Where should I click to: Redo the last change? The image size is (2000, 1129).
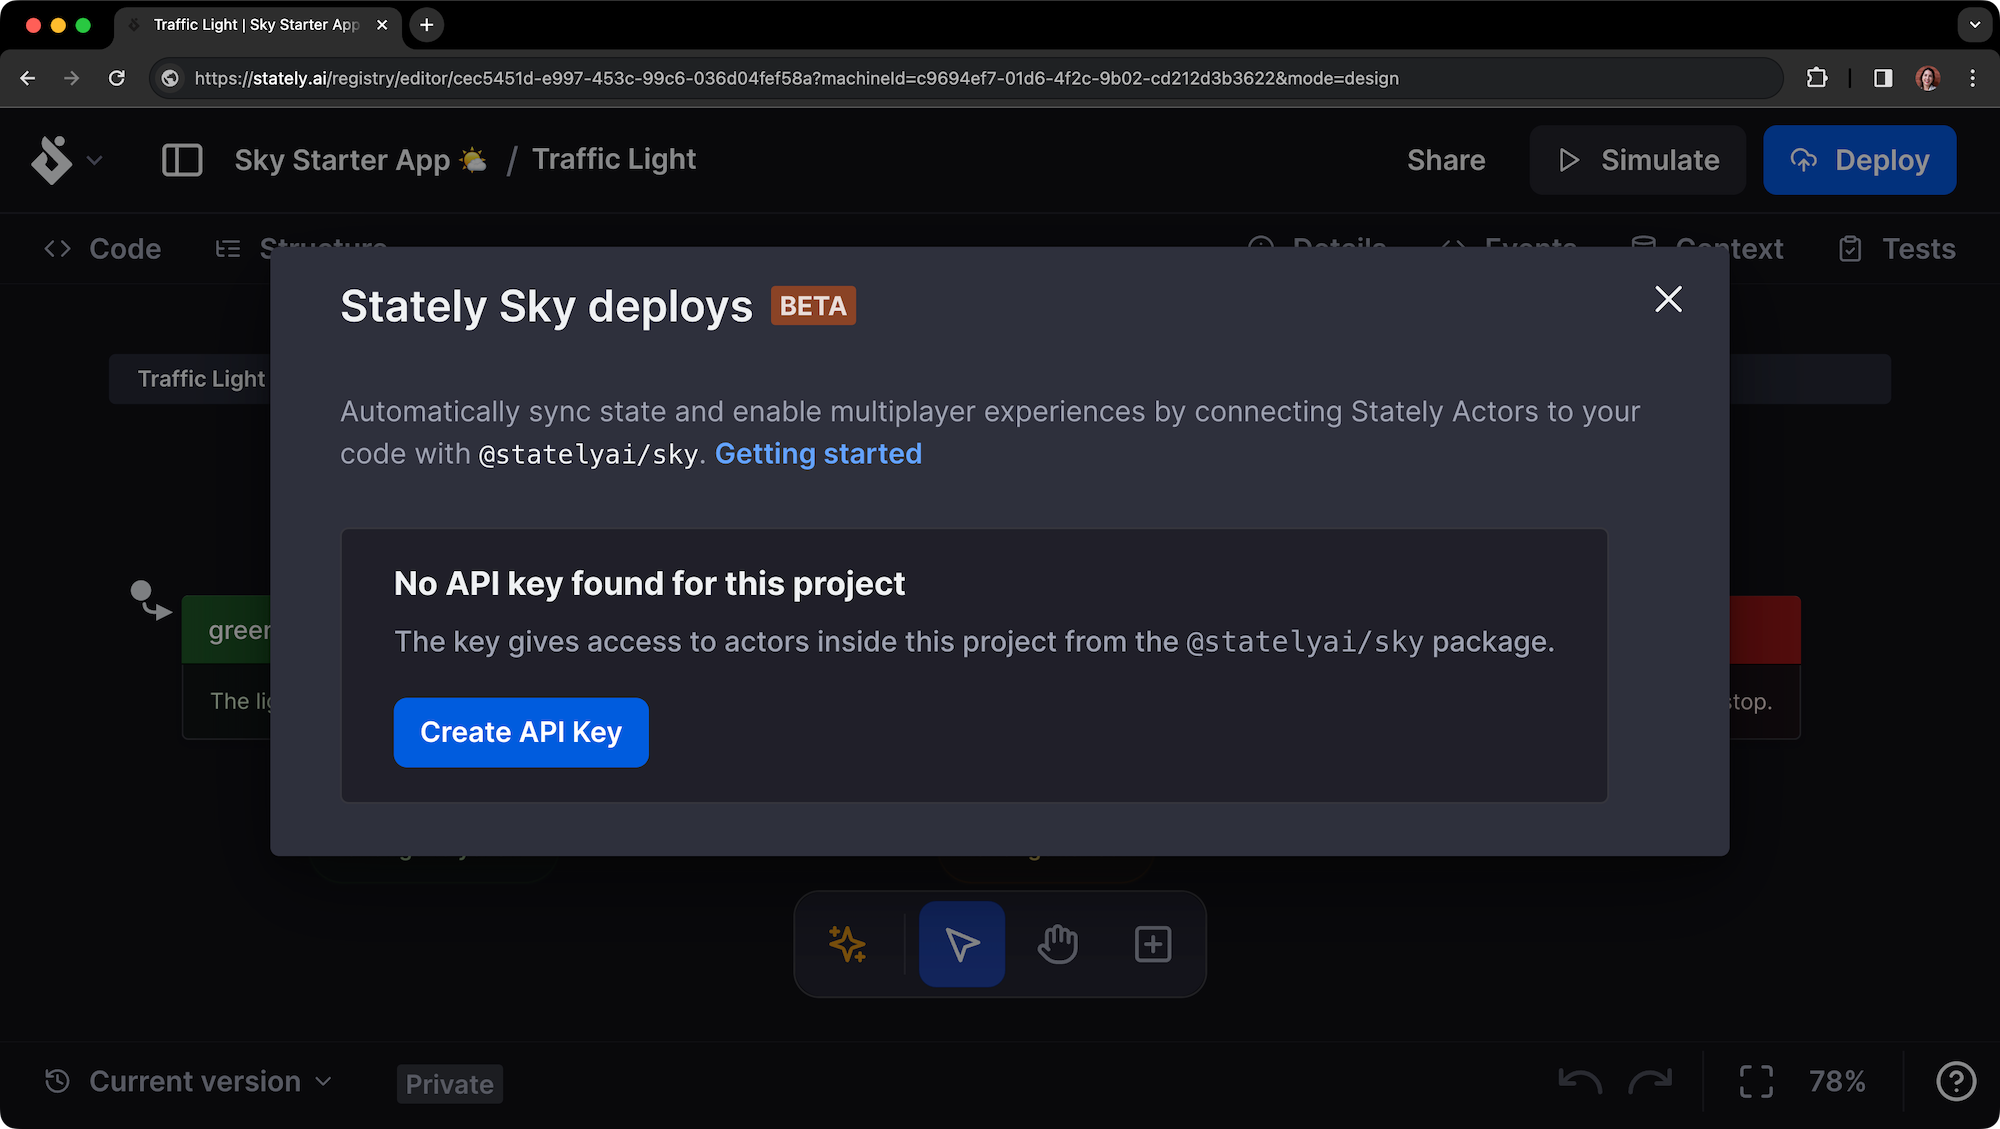coord(1649,1081)
